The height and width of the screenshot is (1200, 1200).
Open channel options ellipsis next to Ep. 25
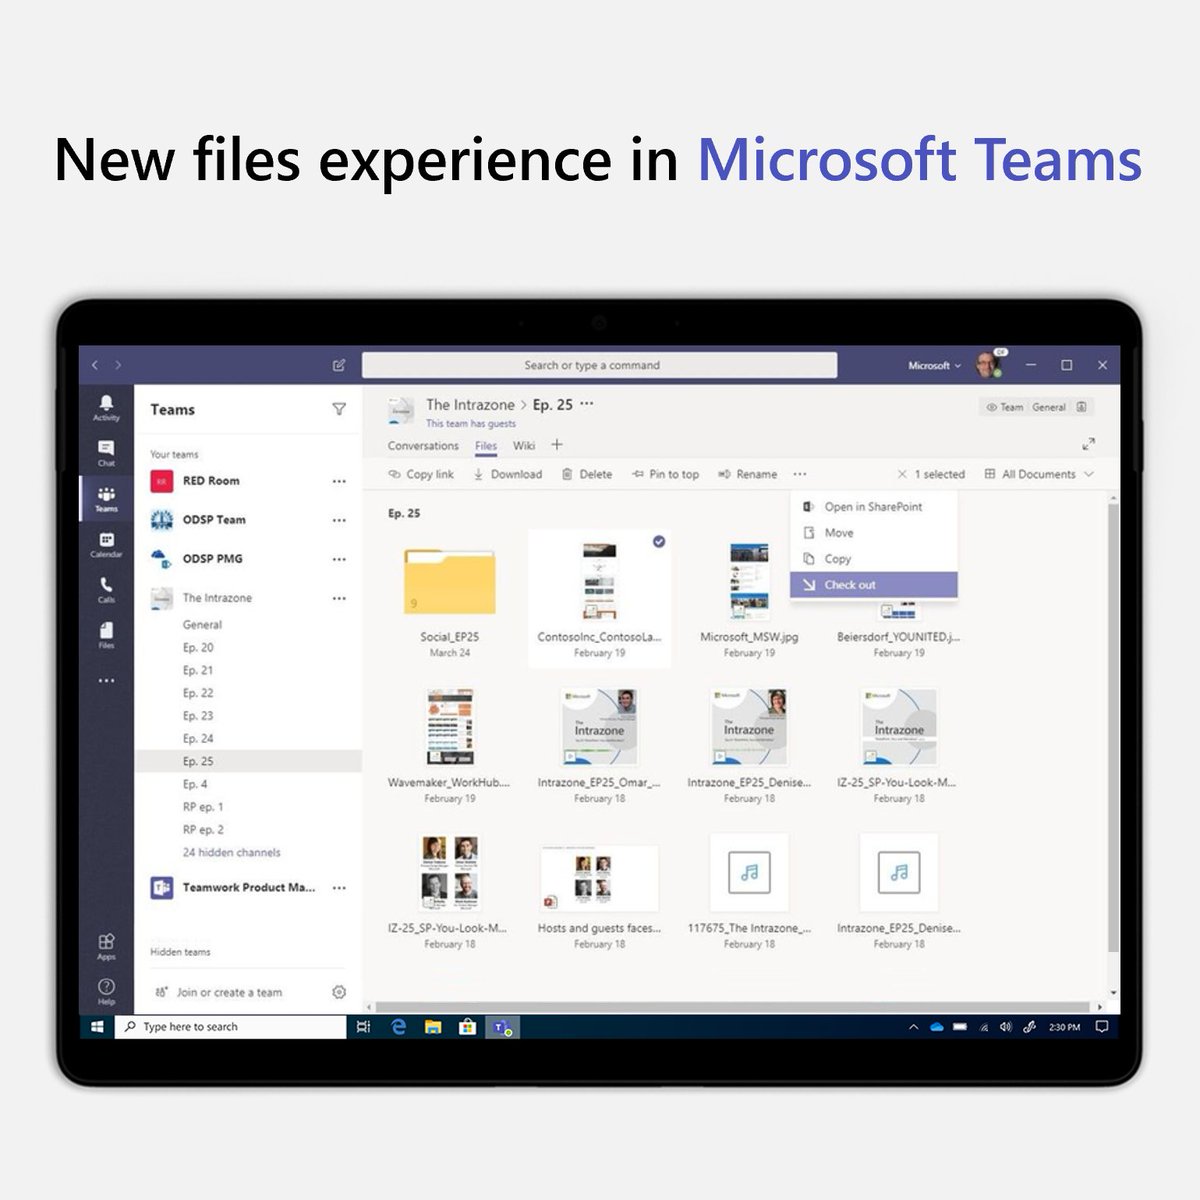click(587, 404)
